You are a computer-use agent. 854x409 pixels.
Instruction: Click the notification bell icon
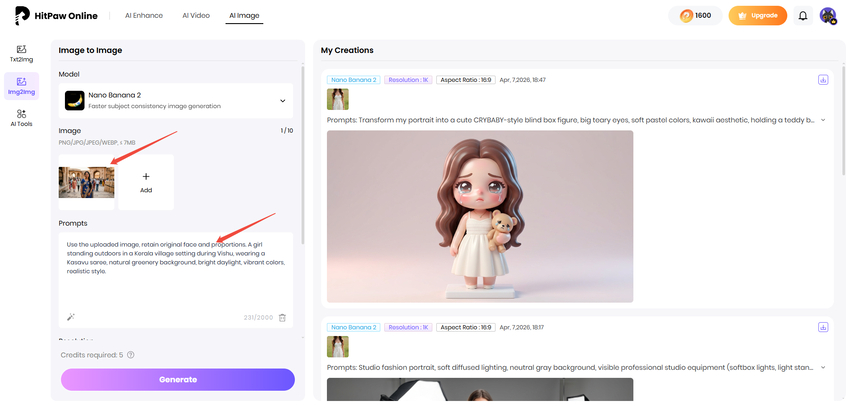(802, 16)
